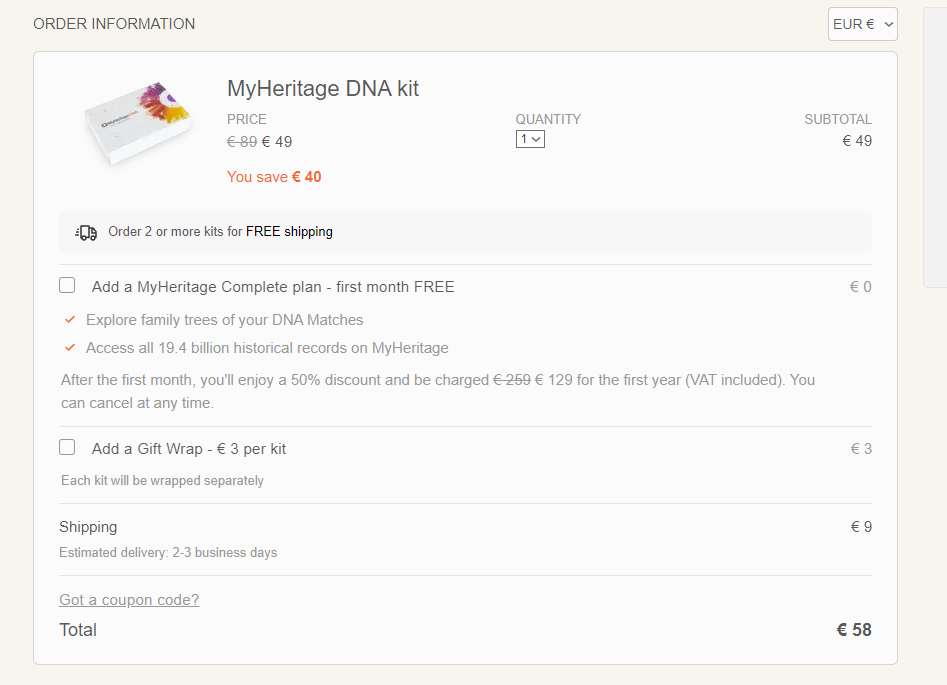
Task: Enable the Add a Gift Wrap checkbox
Action: point(67,447)
